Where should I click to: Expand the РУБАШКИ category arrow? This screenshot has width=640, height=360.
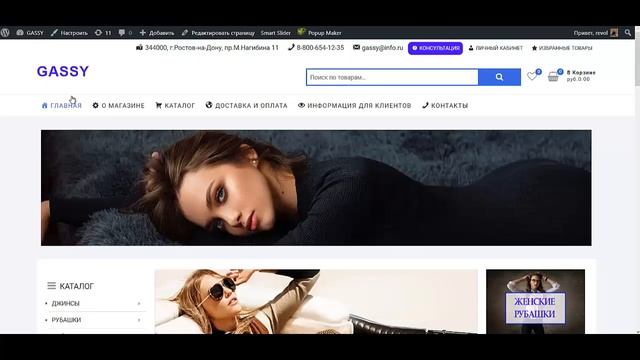pyautogui.click(x=139, y=320)
